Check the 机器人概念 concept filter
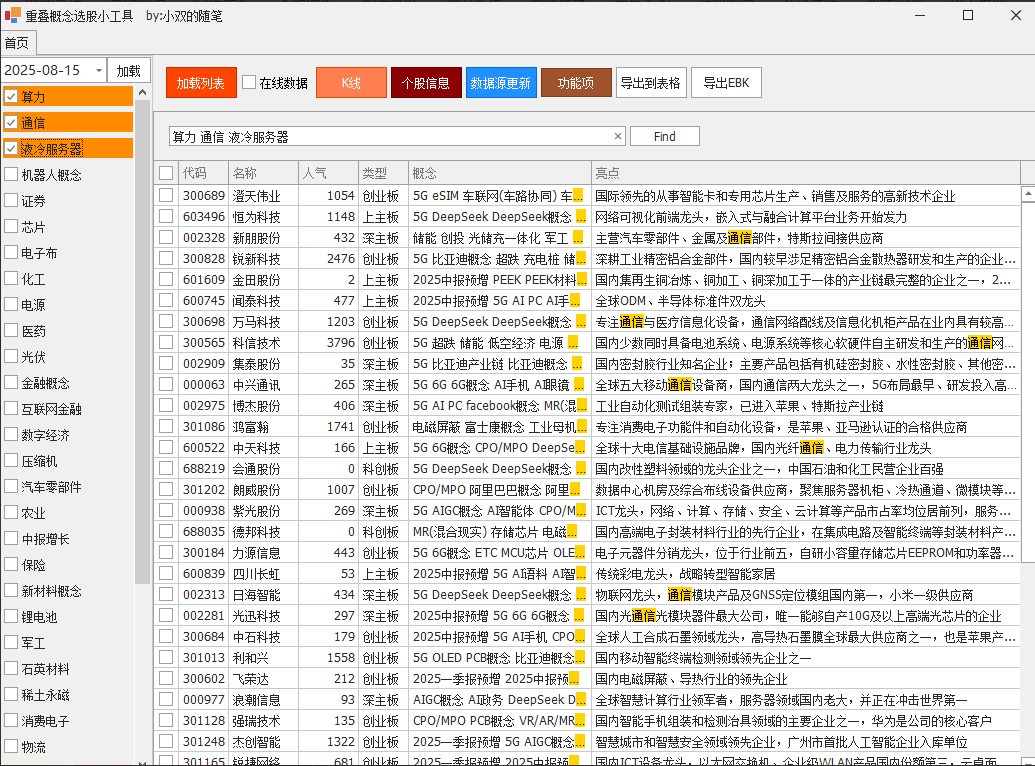The width and height of the screenshot is (1035, 766). click(11, 174)
